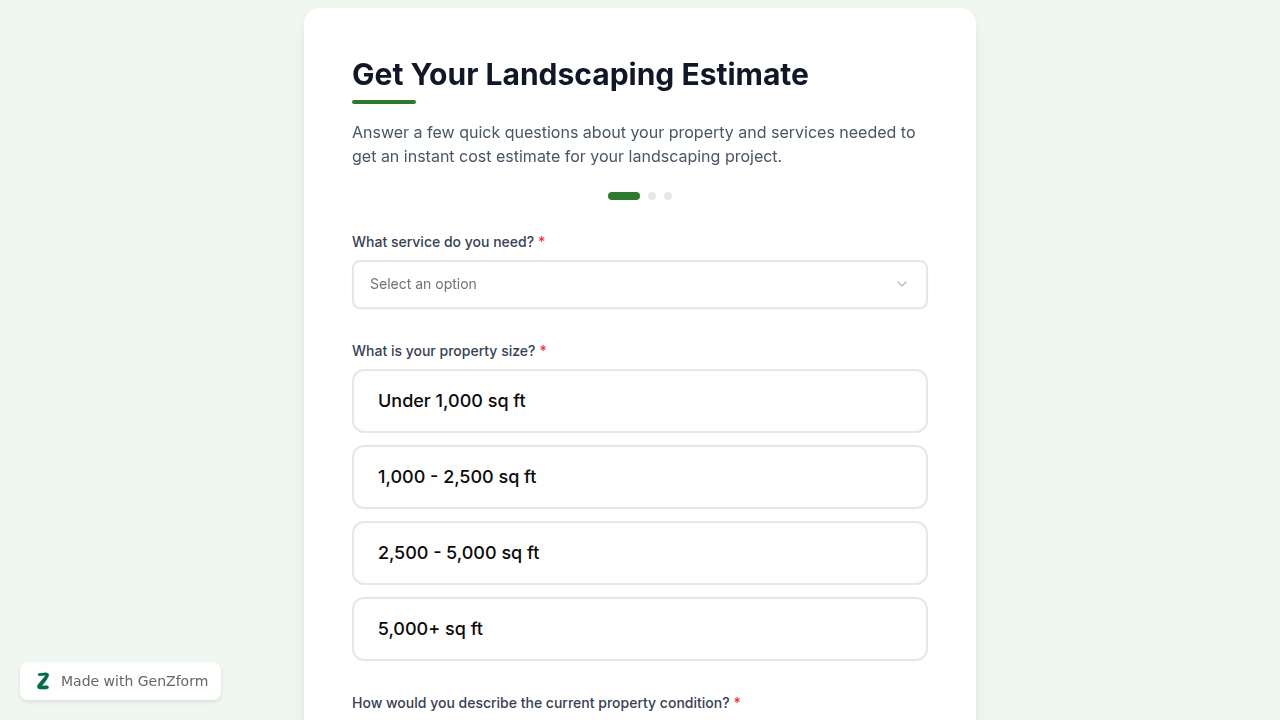Click the filled green step-one progress bar
This screenshot has height=720, width=1280.
(x=623, y=196)
